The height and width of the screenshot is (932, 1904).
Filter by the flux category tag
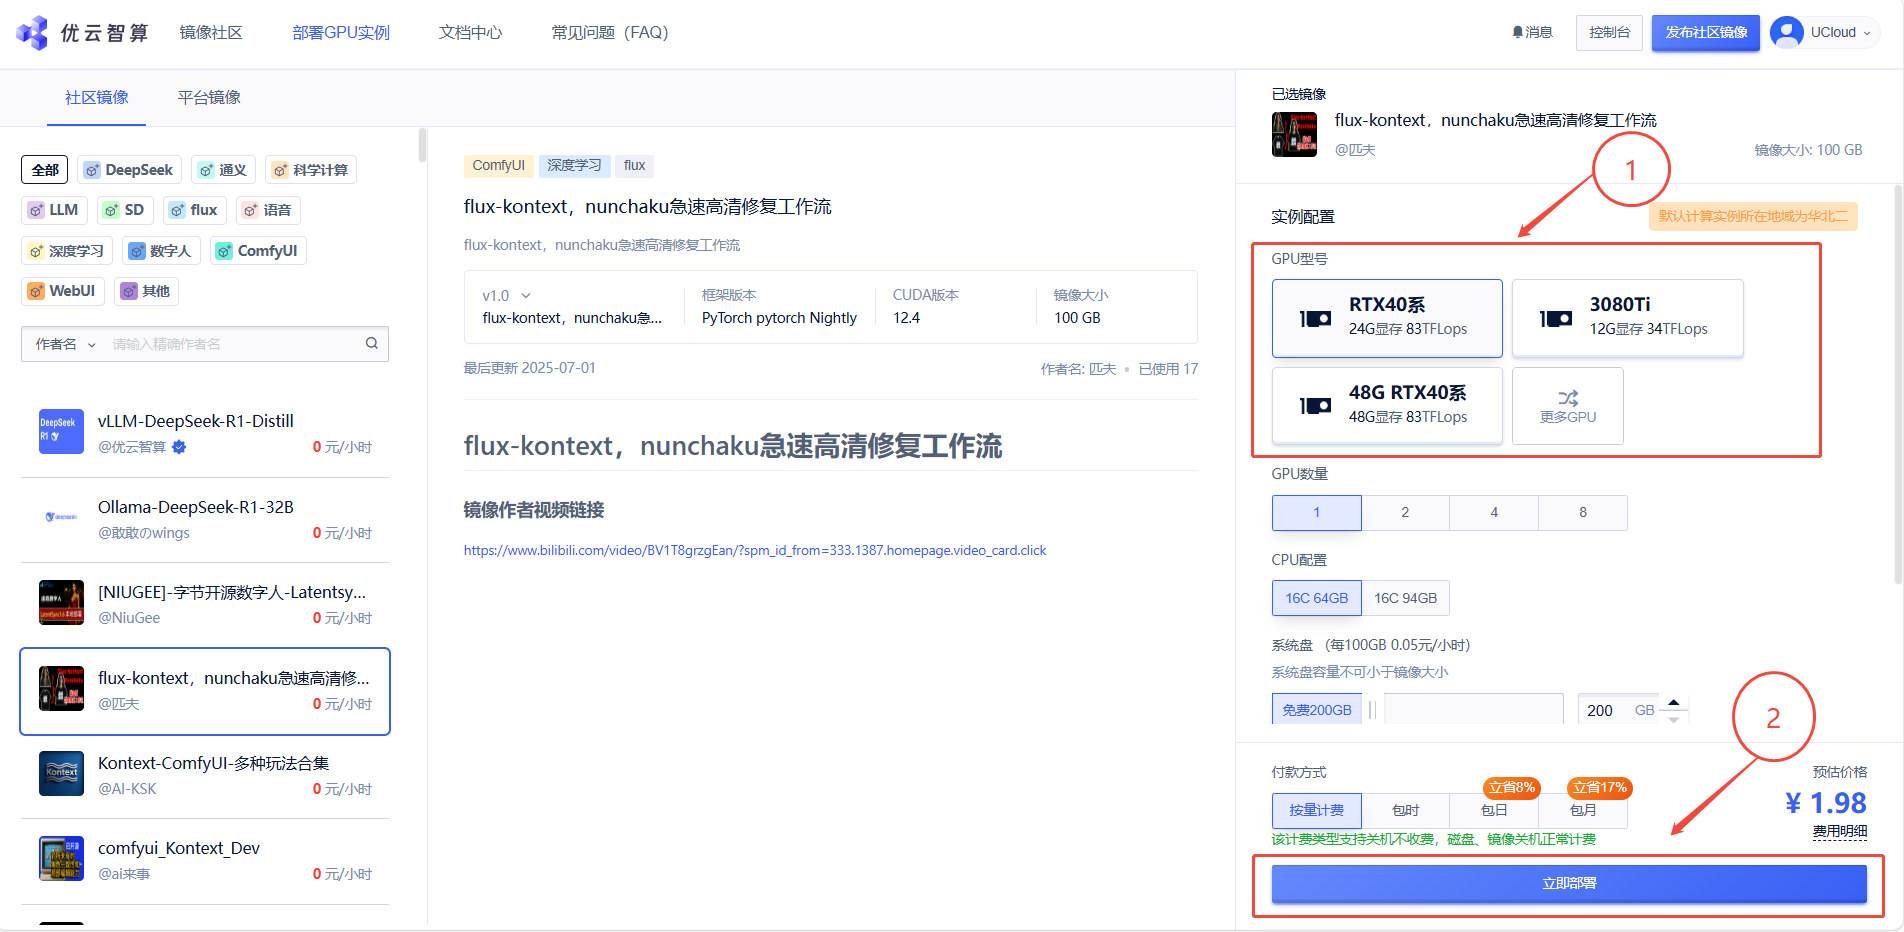194,210
